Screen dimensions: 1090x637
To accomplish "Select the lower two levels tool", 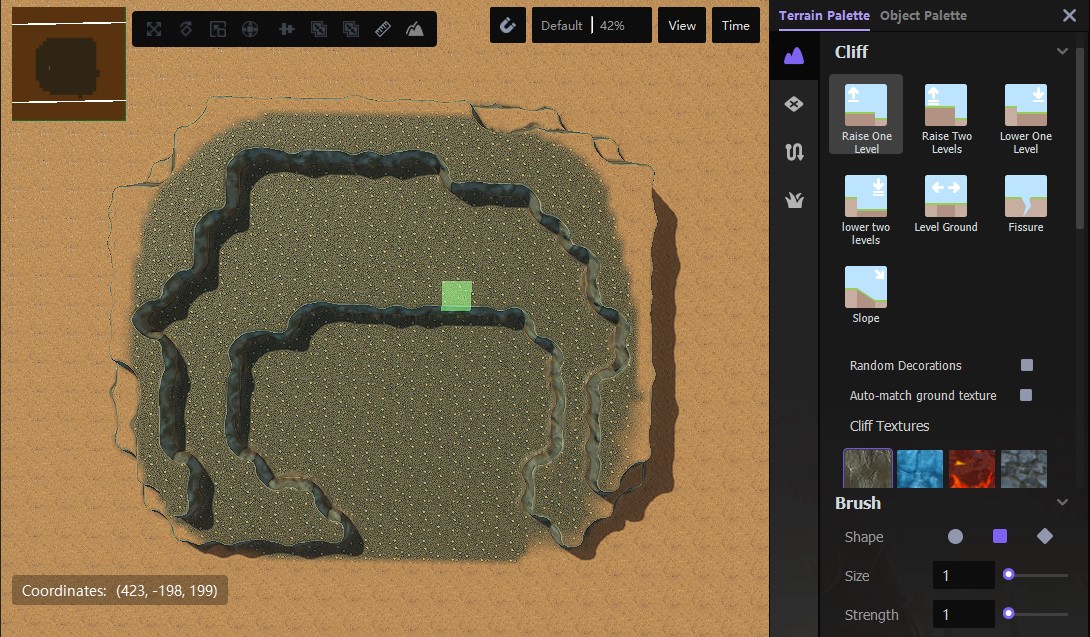I will (x=866, y=209).
